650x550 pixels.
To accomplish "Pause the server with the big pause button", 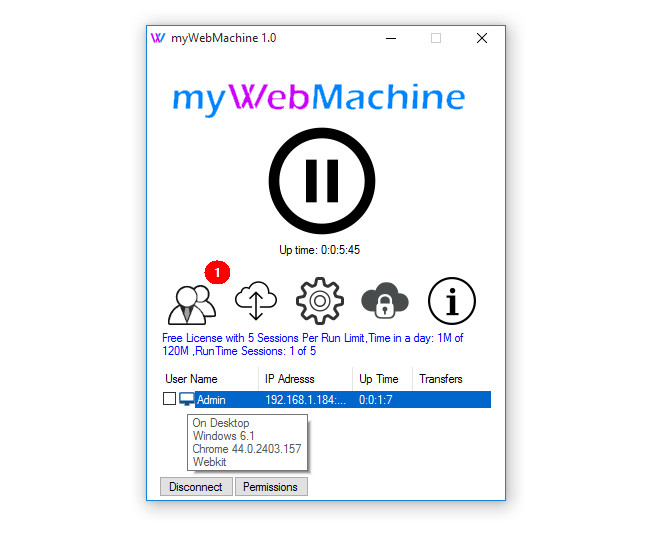I will (322, 181).
